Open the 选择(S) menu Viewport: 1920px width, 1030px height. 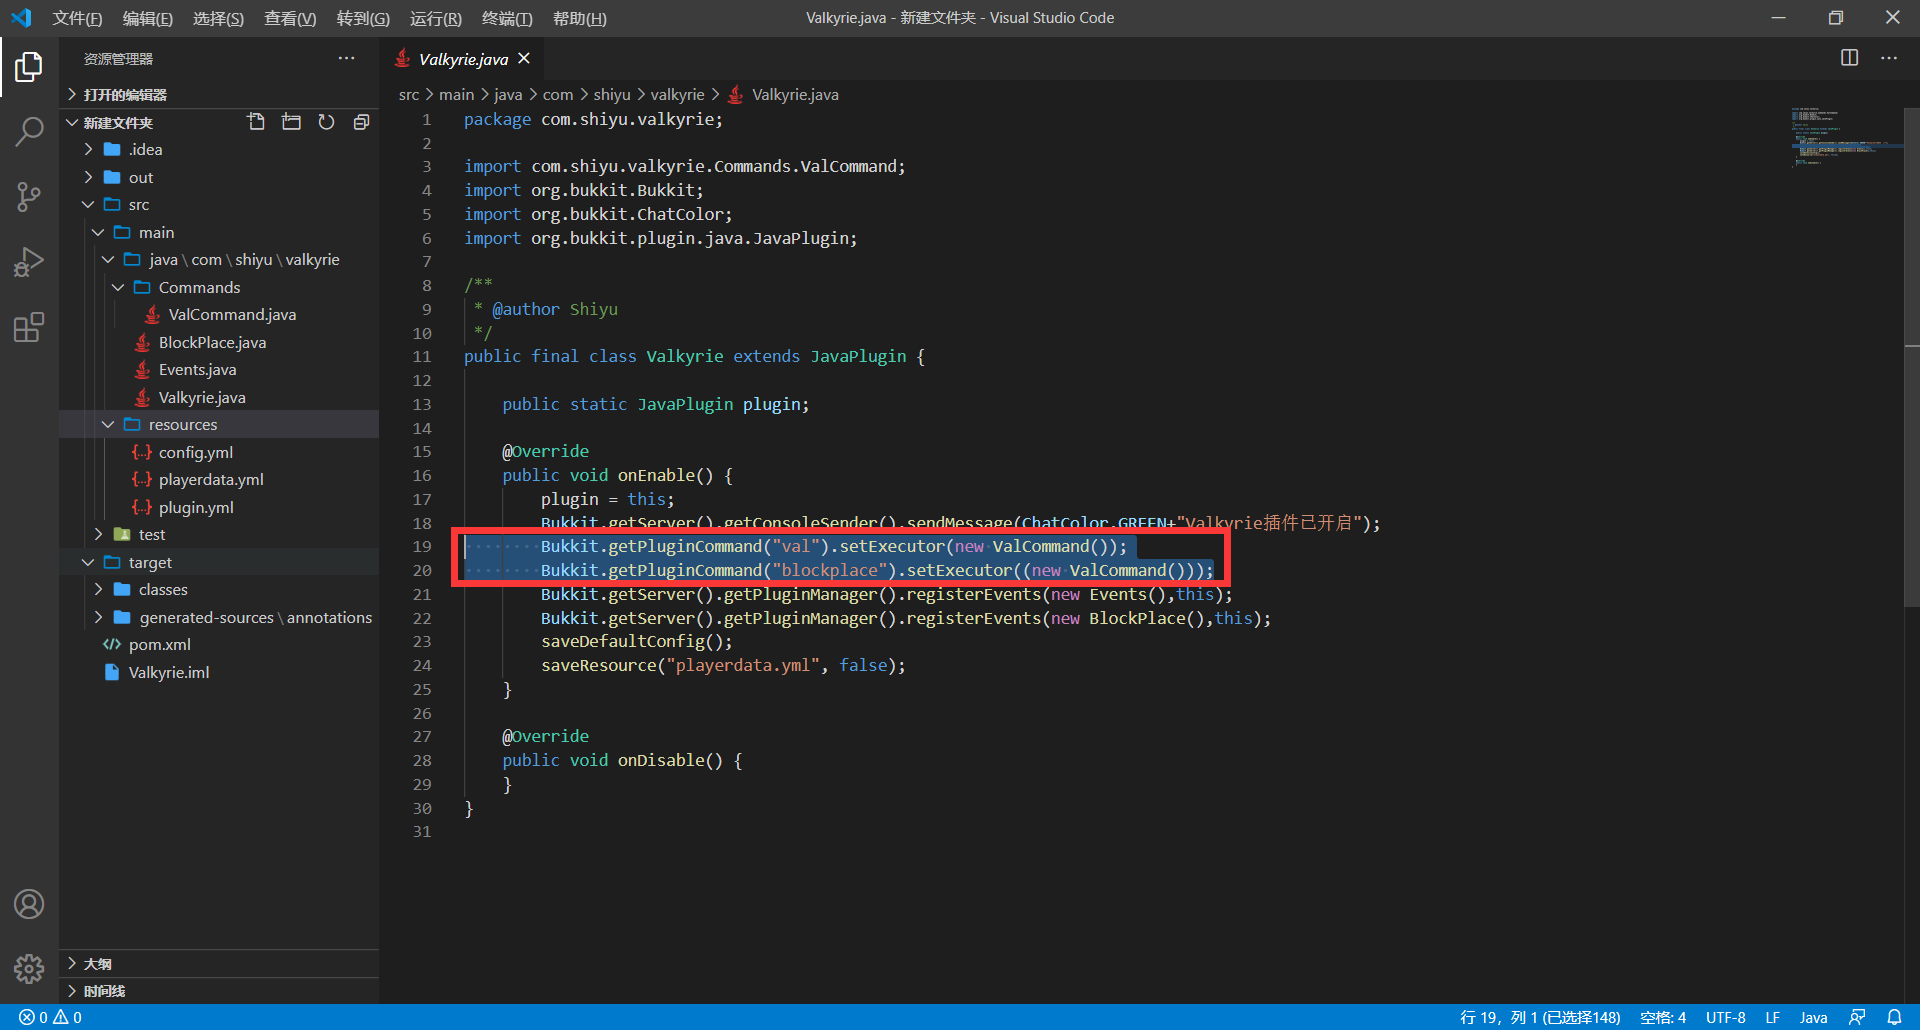(x=218, y=18)
